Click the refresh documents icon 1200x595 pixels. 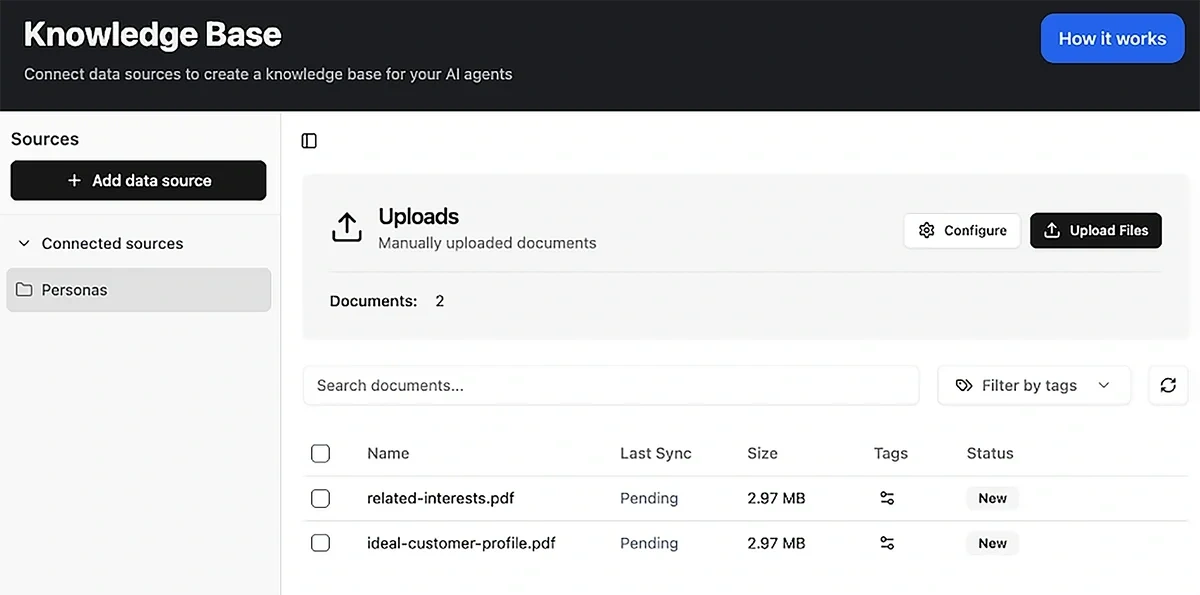[x=1168, y=385]
